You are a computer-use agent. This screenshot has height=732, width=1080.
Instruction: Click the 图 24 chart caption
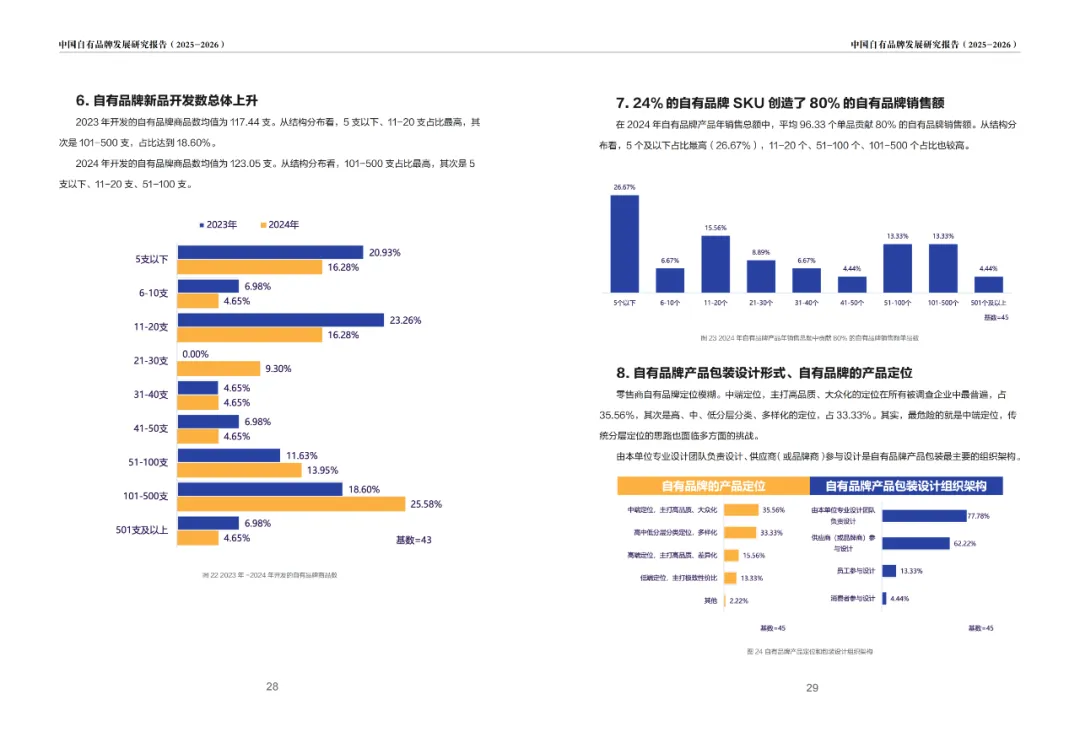tap(809, 651)
